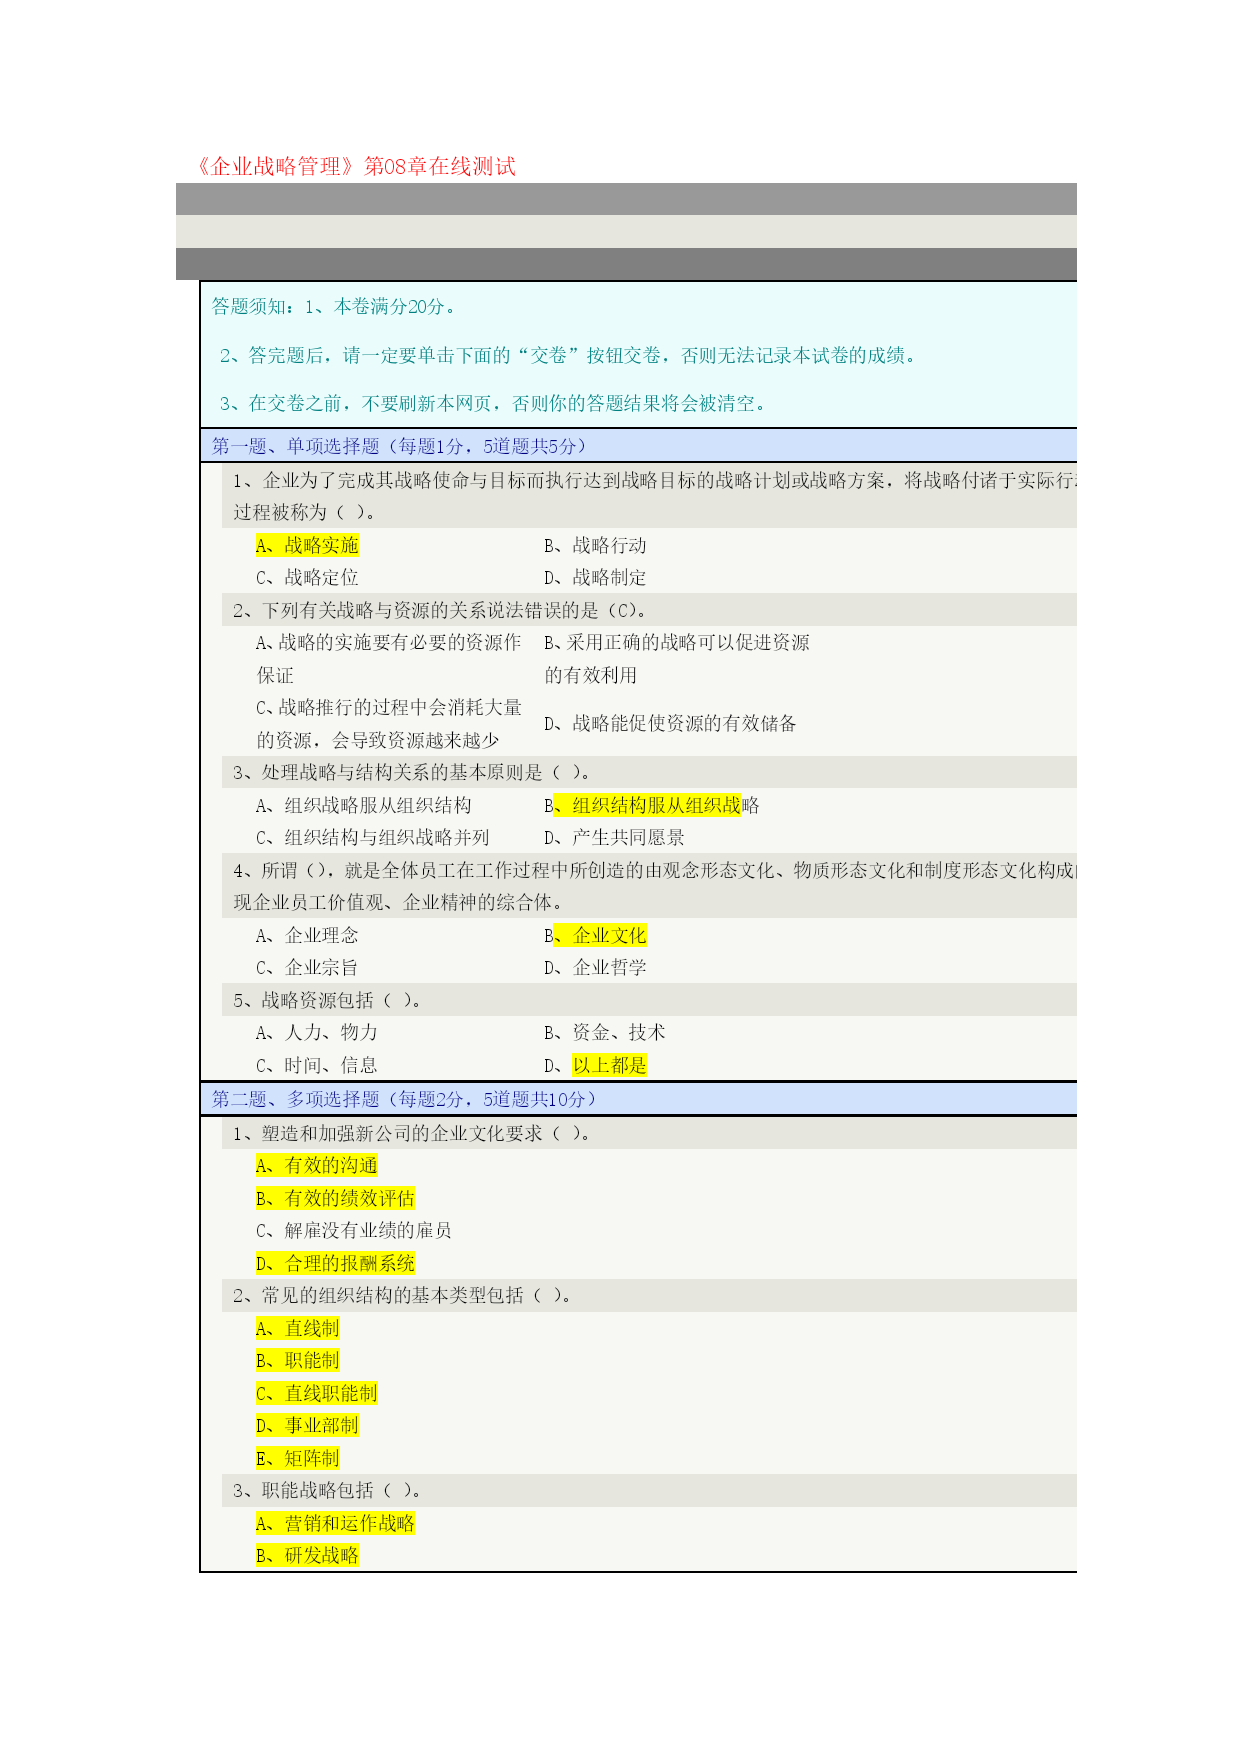Click the title 《企业战略管理》第08章在线测试
Screen dimensions: 1241x1754
[x=355, y=166]
